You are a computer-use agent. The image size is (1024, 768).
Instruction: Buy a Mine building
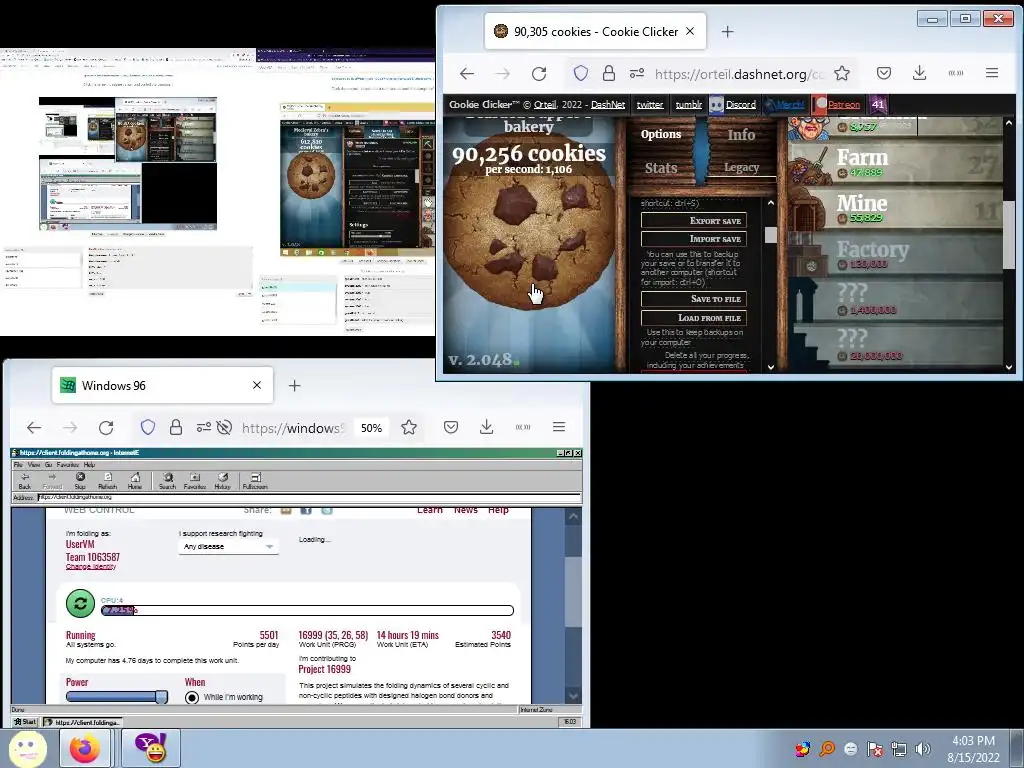click(895, 209)
